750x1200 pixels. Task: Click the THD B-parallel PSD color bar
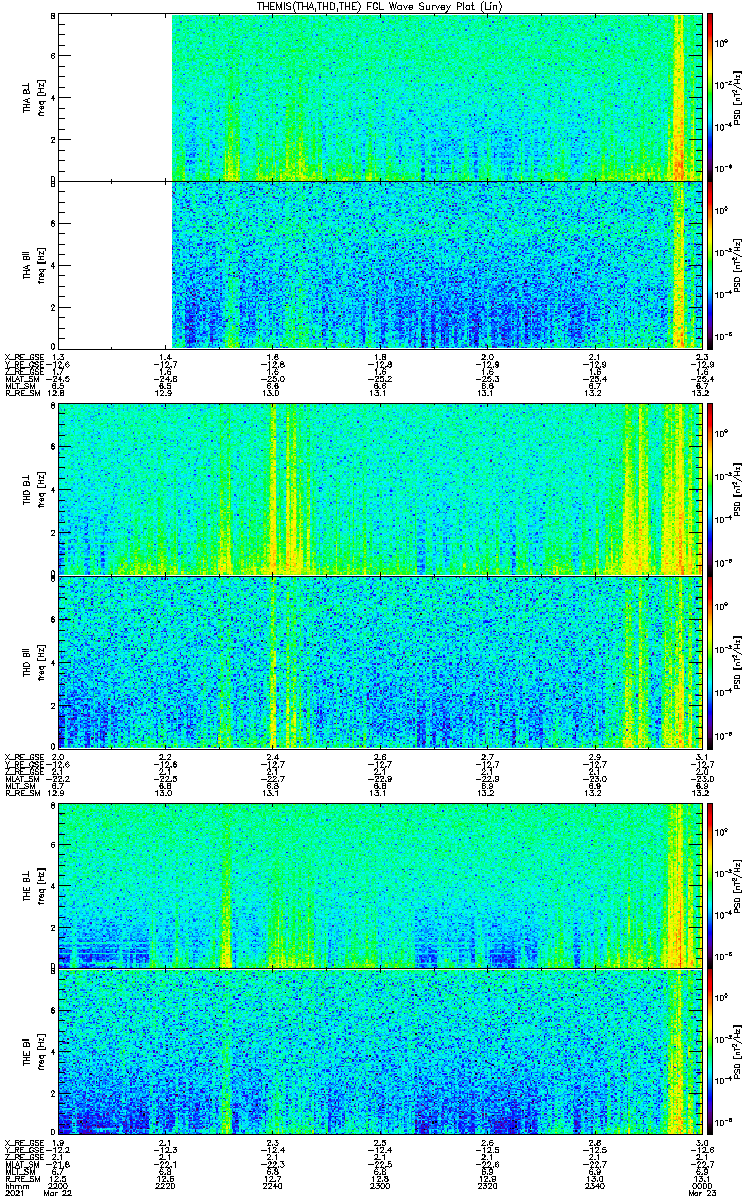(710, 661)
